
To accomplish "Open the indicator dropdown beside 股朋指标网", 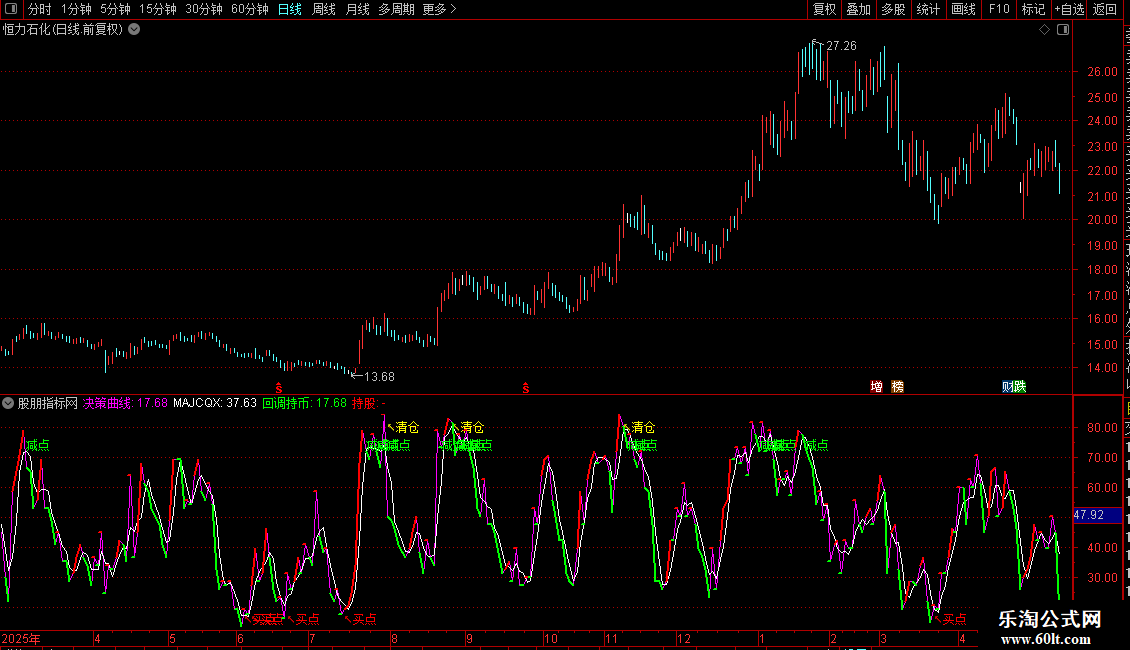I will [x=8, y=403].
